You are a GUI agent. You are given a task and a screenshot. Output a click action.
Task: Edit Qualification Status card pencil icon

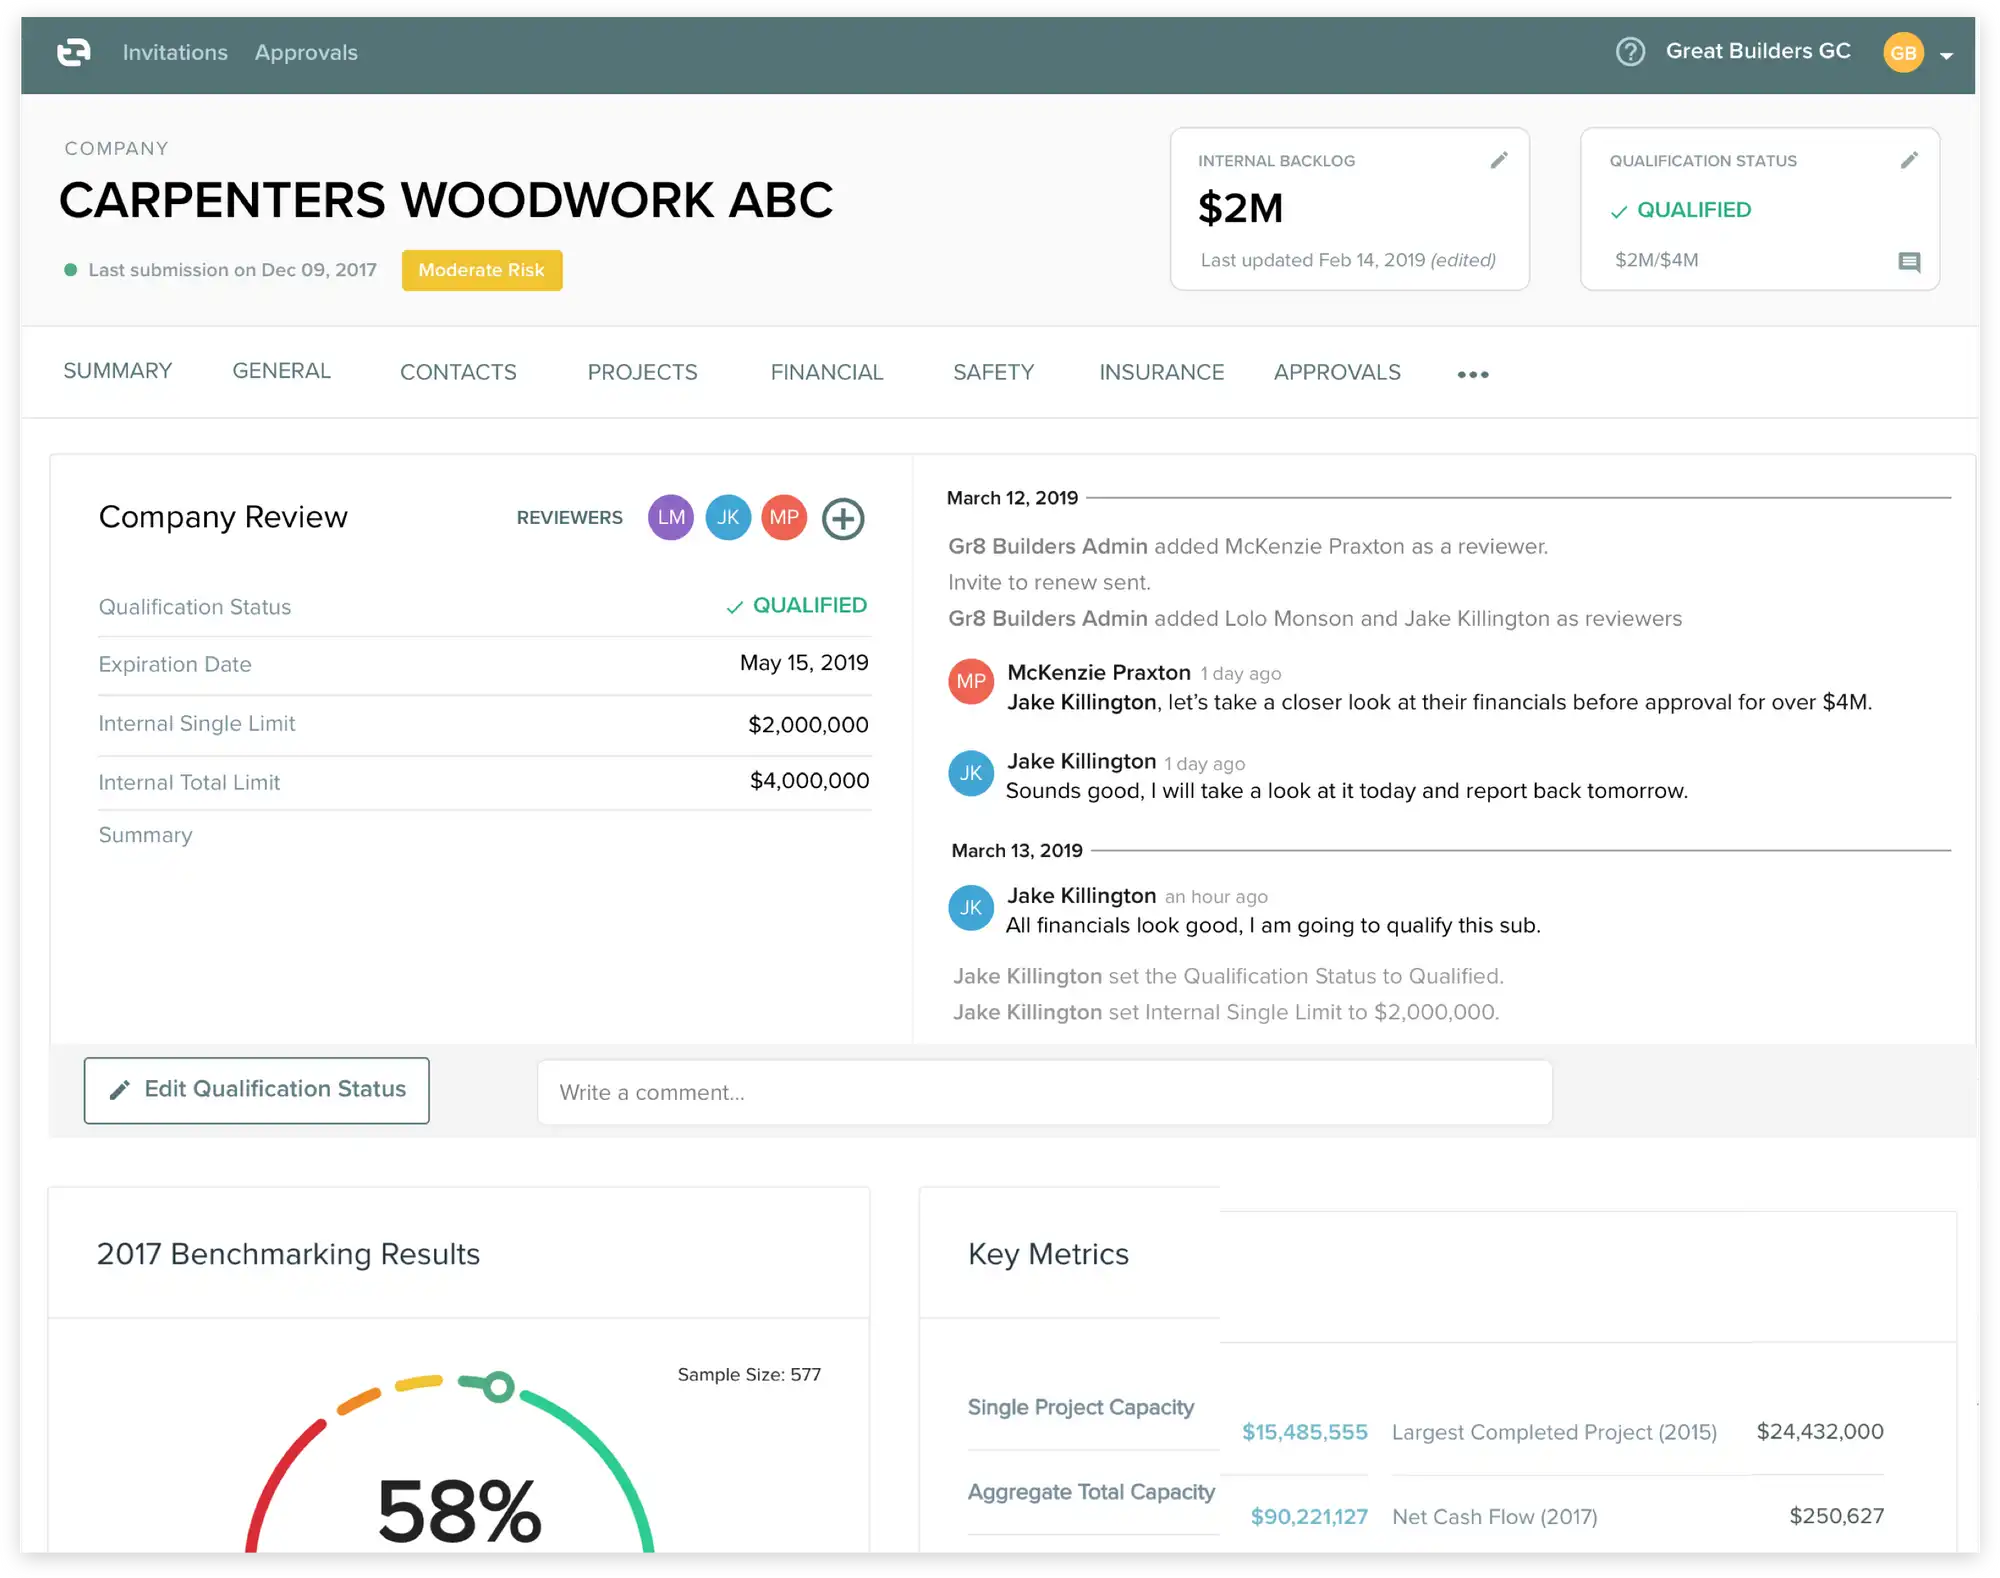1908,160
